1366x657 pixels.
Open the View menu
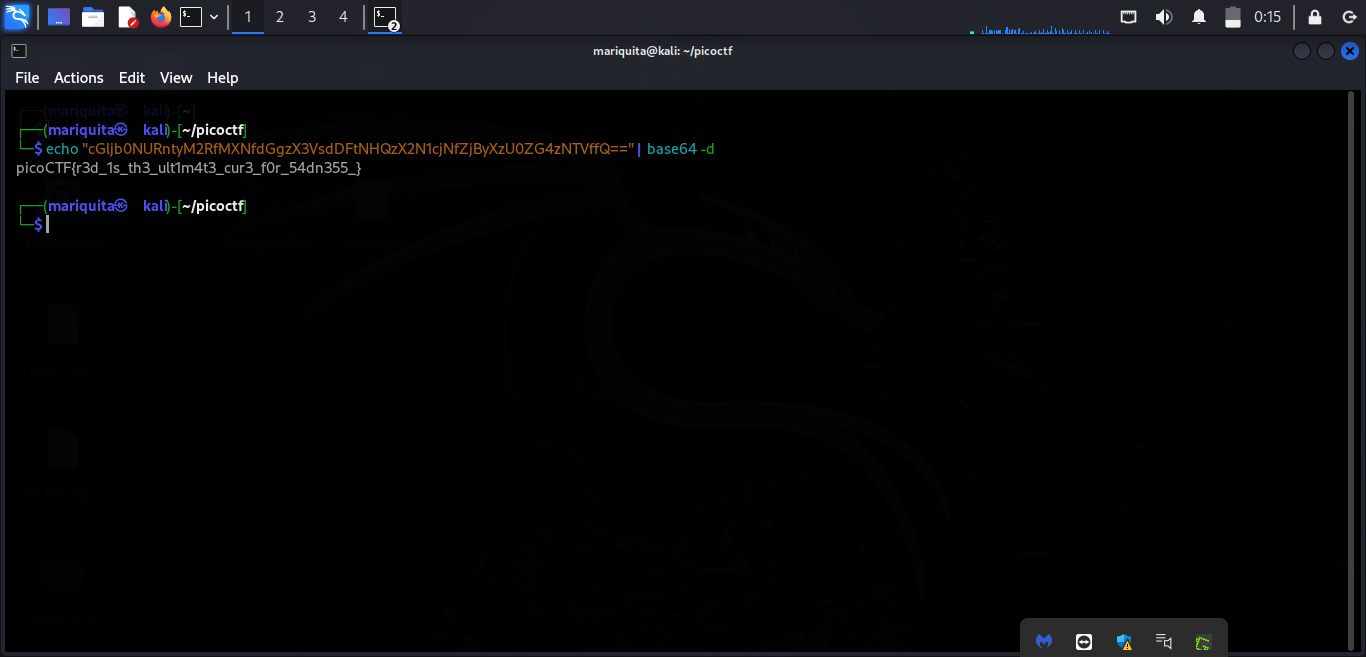click(176, 78)
